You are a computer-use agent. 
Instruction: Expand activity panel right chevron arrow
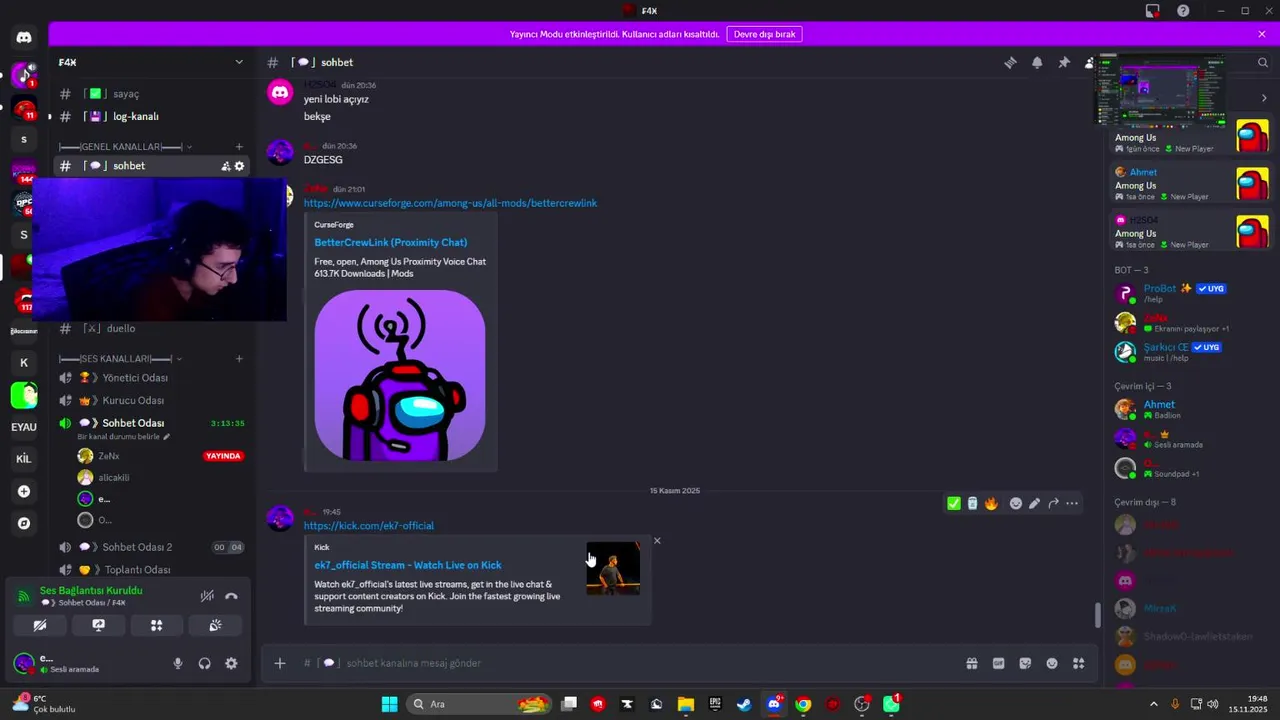click(1264, 98)
